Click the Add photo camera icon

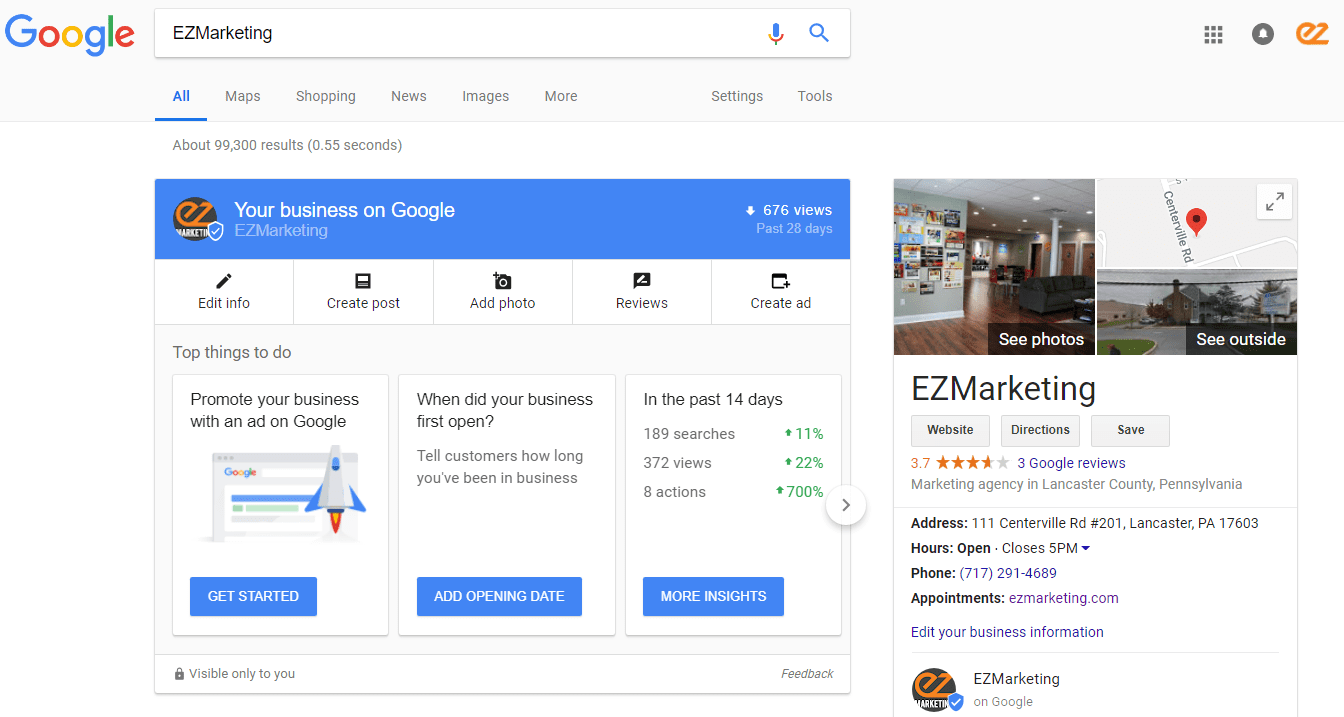(x=502, y=281)
